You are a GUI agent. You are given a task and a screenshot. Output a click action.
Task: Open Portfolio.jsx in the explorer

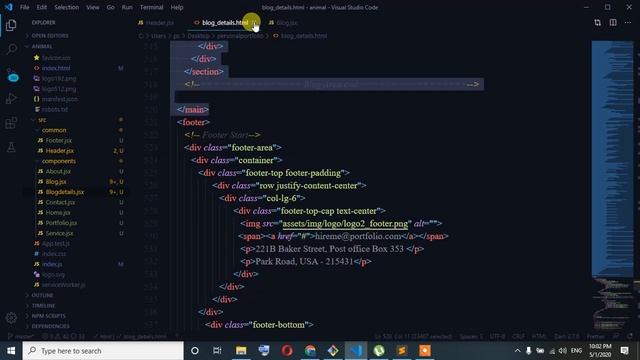coord(61,223)
